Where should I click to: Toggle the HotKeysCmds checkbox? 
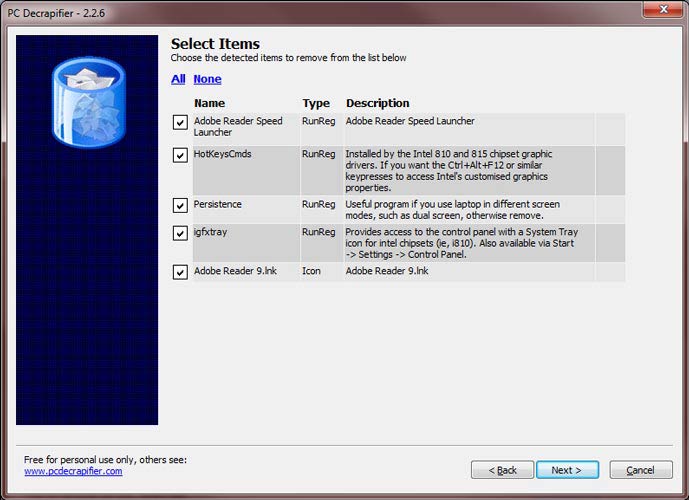(180, 155)
